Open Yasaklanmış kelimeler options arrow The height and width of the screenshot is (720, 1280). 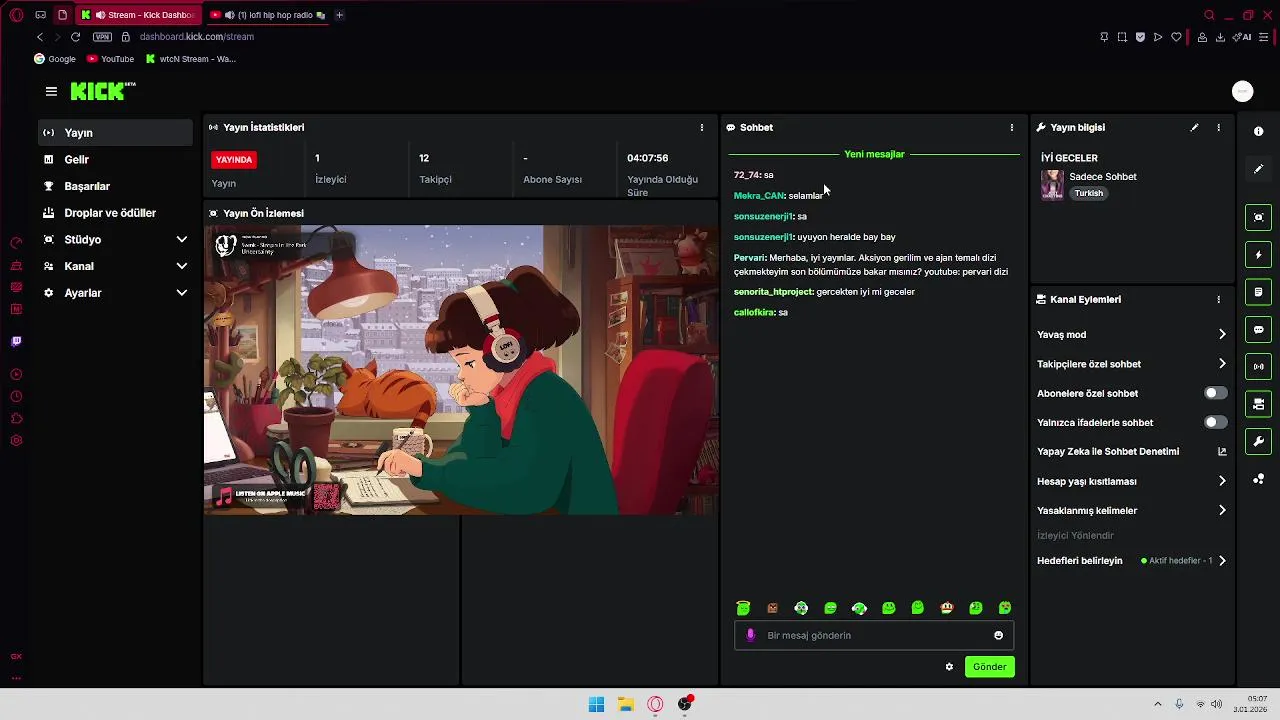point(1221,510)
